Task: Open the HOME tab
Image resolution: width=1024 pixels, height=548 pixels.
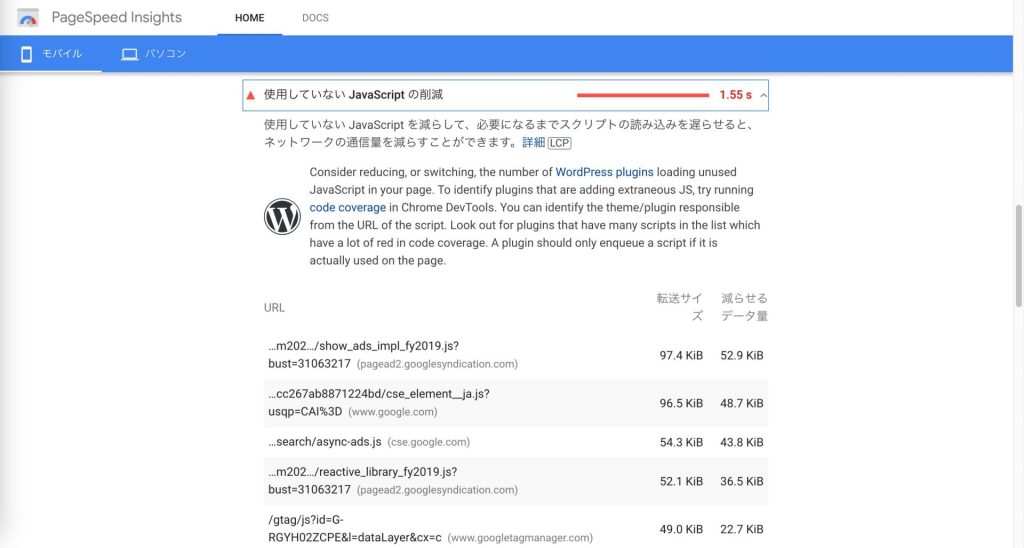Action: point(249,18)
